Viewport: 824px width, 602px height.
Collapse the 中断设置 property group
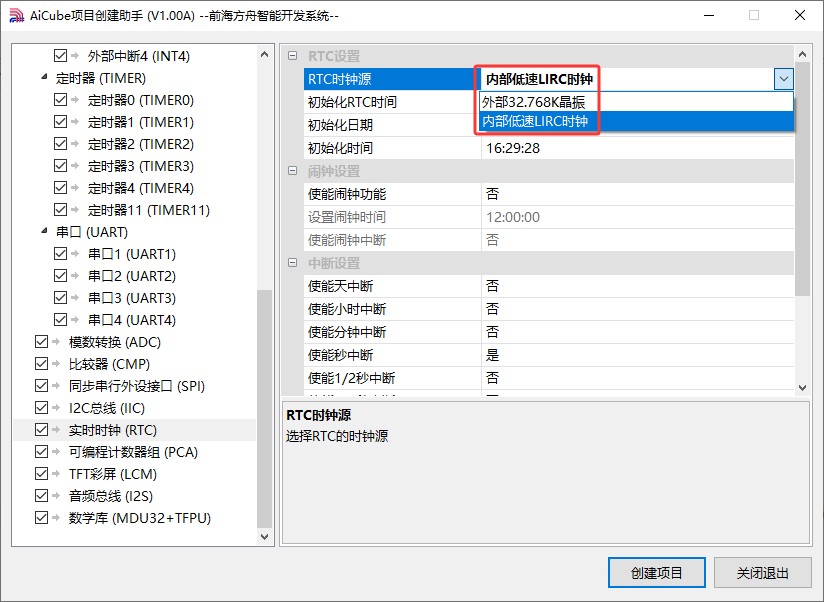coord(293,263)
